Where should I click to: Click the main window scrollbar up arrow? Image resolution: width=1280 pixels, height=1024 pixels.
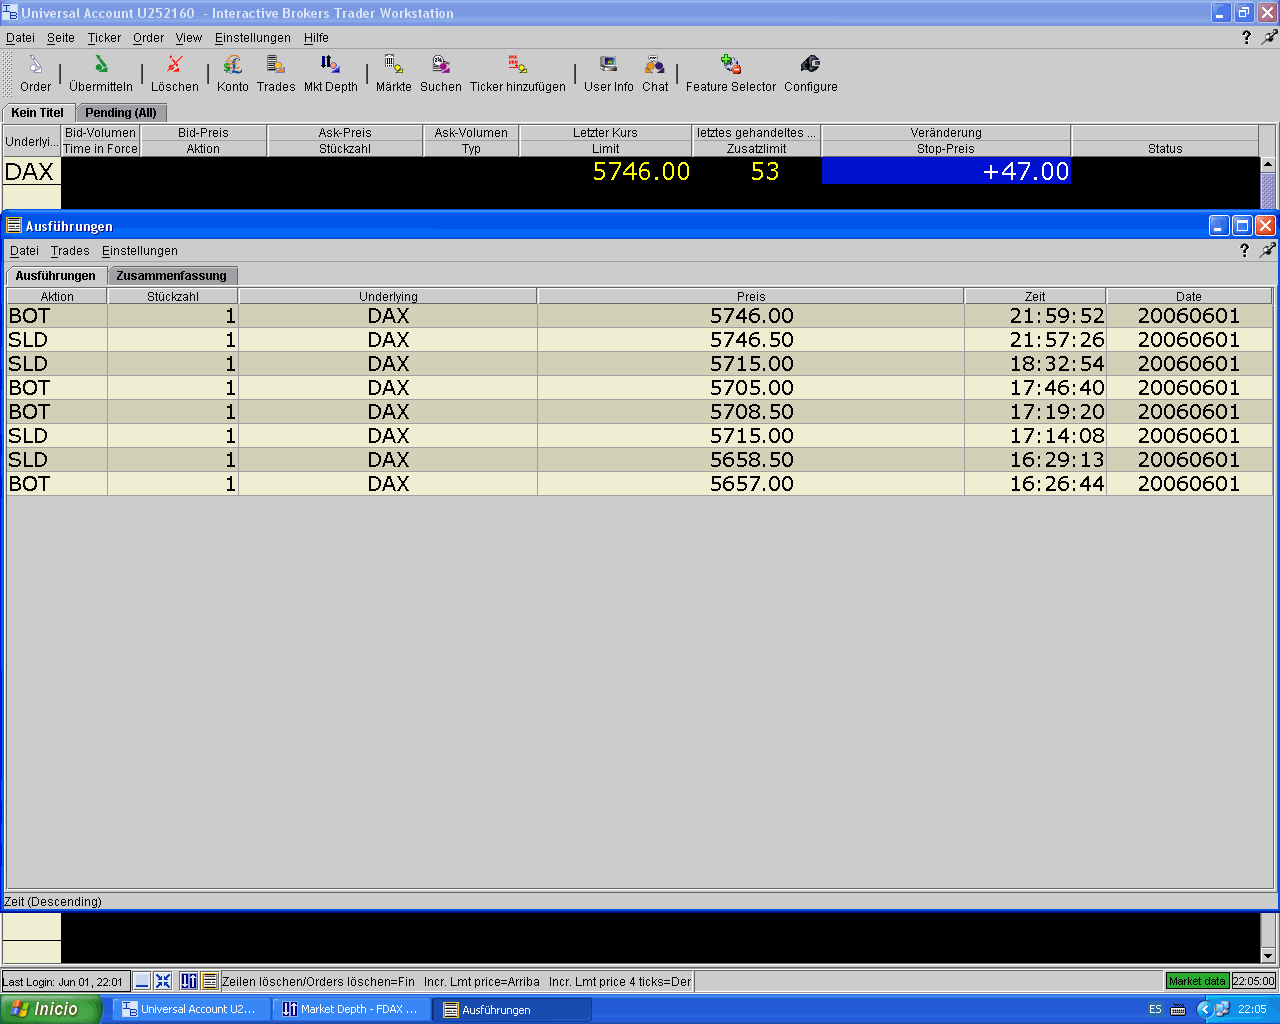coord(1268,164)
